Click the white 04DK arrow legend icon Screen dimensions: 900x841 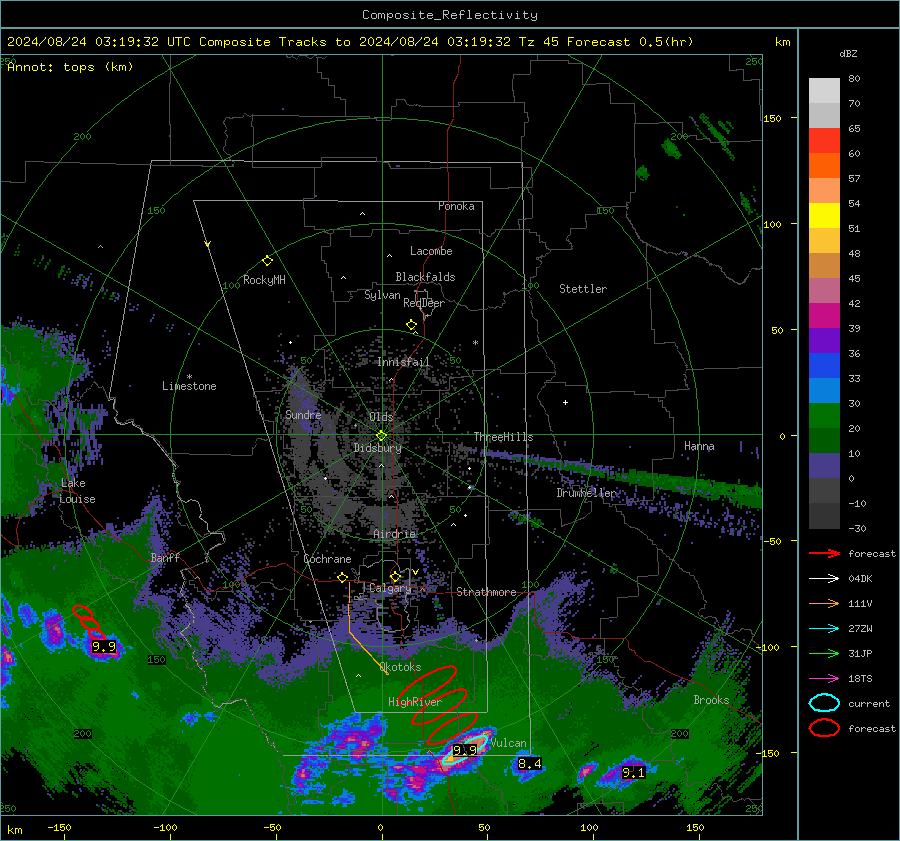(824, 579)
